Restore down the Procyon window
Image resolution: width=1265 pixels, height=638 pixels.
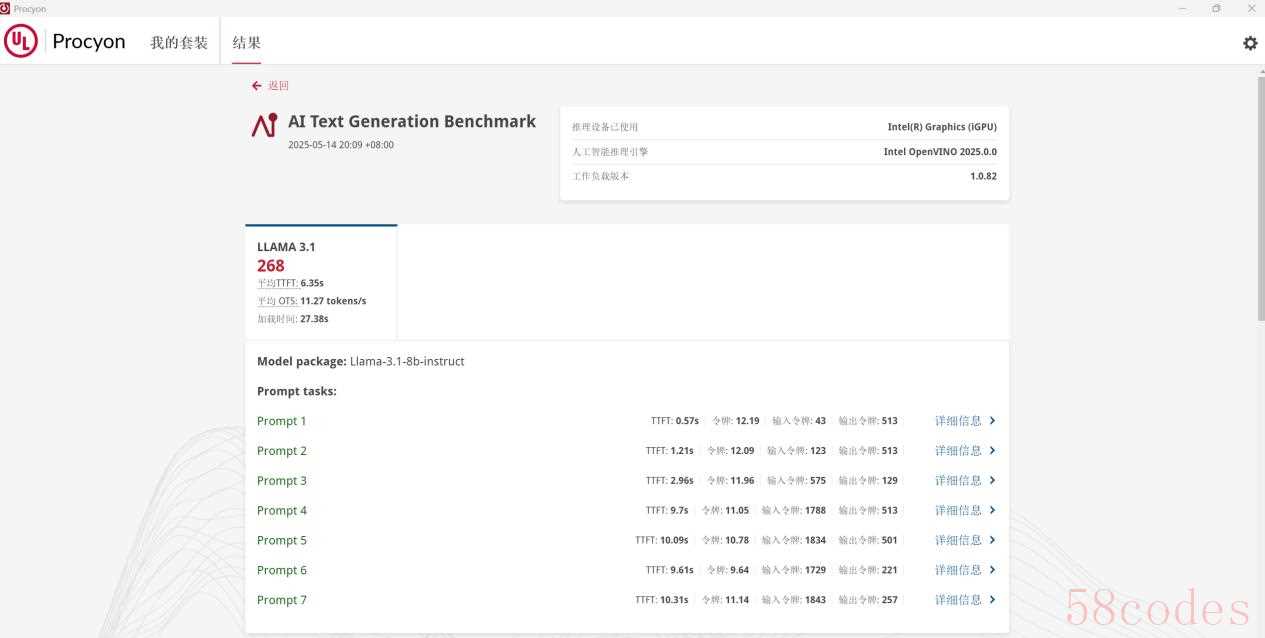point(1216,8)
